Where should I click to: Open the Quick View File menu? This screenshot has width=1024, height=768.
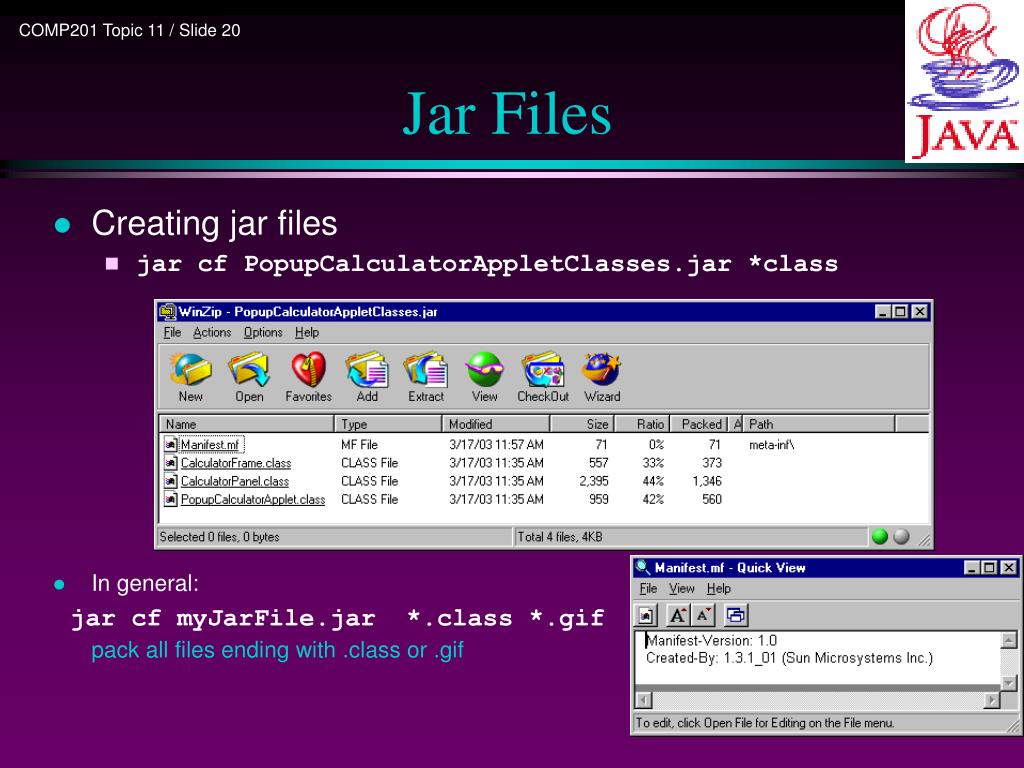[x=648, y=588]
